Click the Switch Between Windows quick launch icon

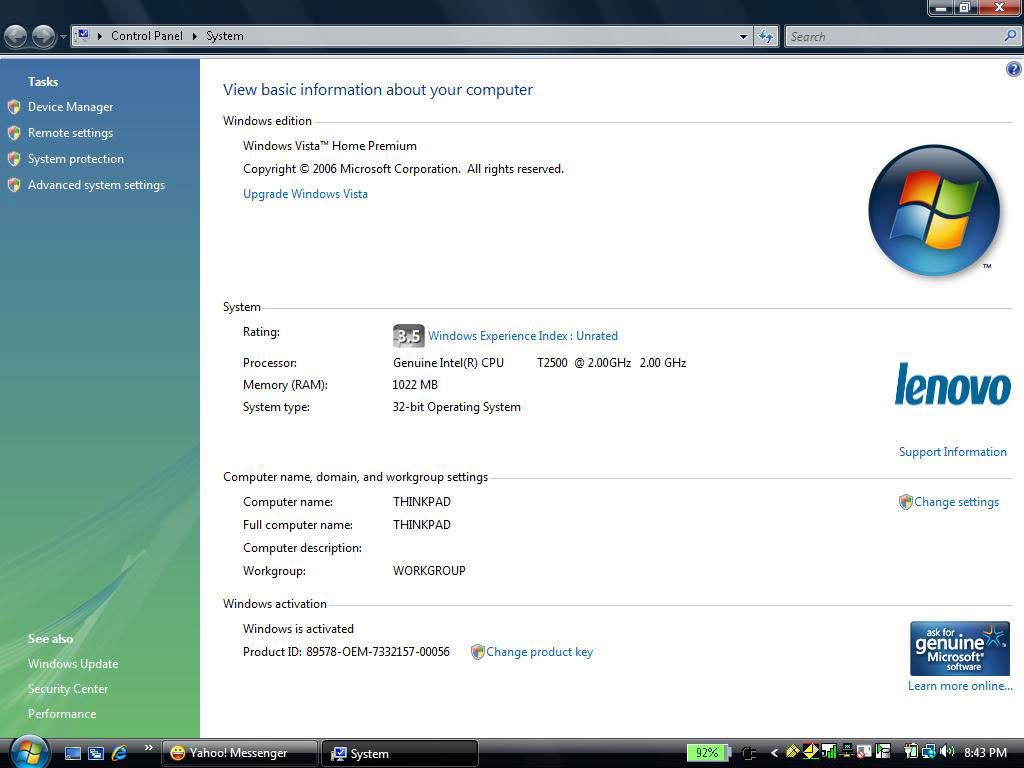pyautogui.click(x=96, y=753)
